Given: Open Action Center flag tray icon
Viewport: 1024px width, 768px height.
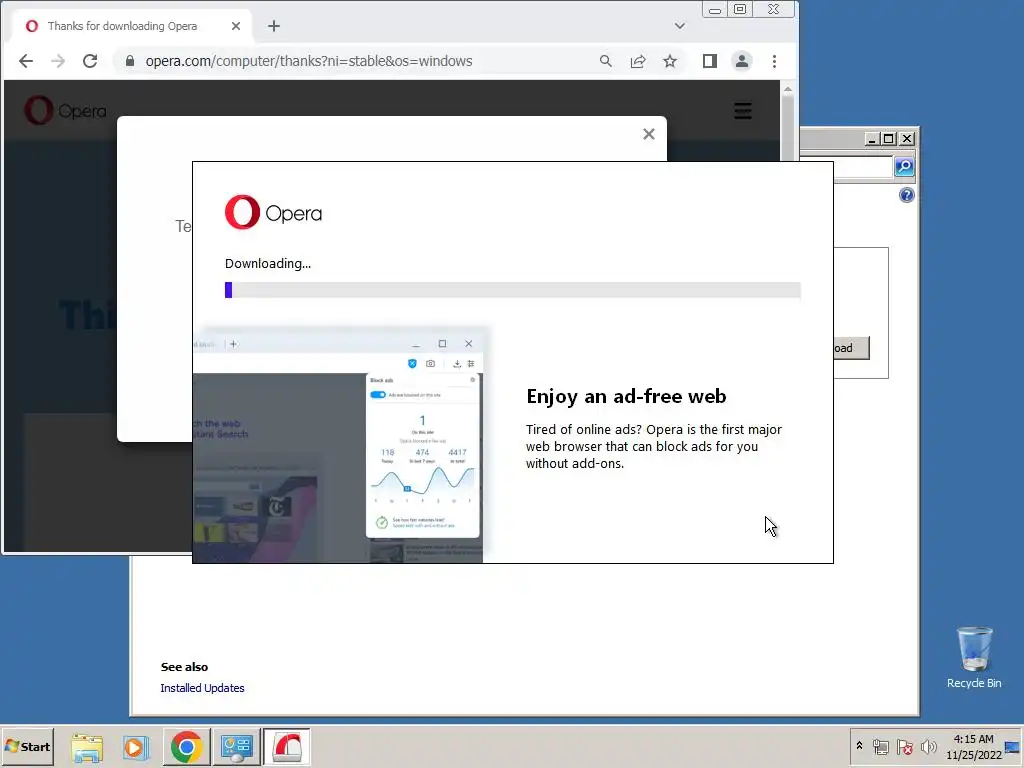Looking at the screenshot, I should click(904, 746).
